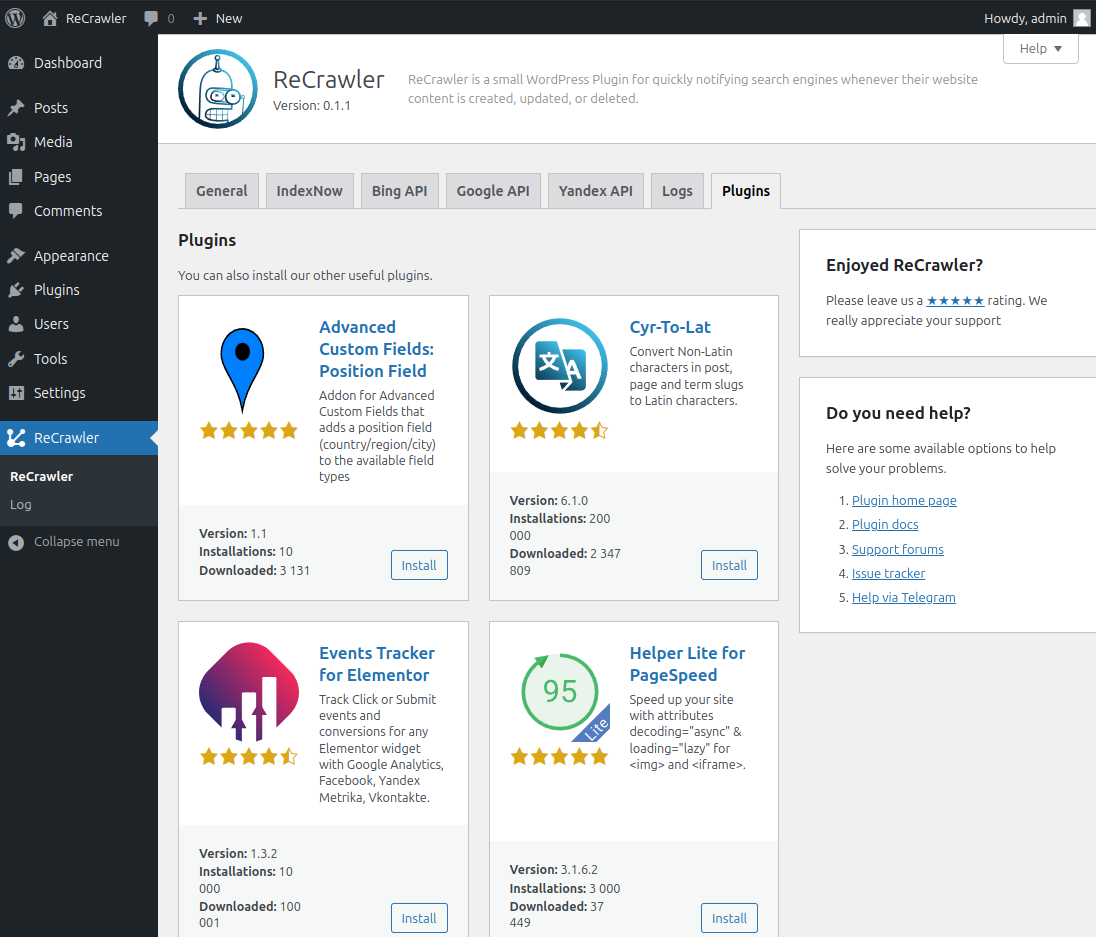Switch to the IndexNow tab

coord(310,191)
